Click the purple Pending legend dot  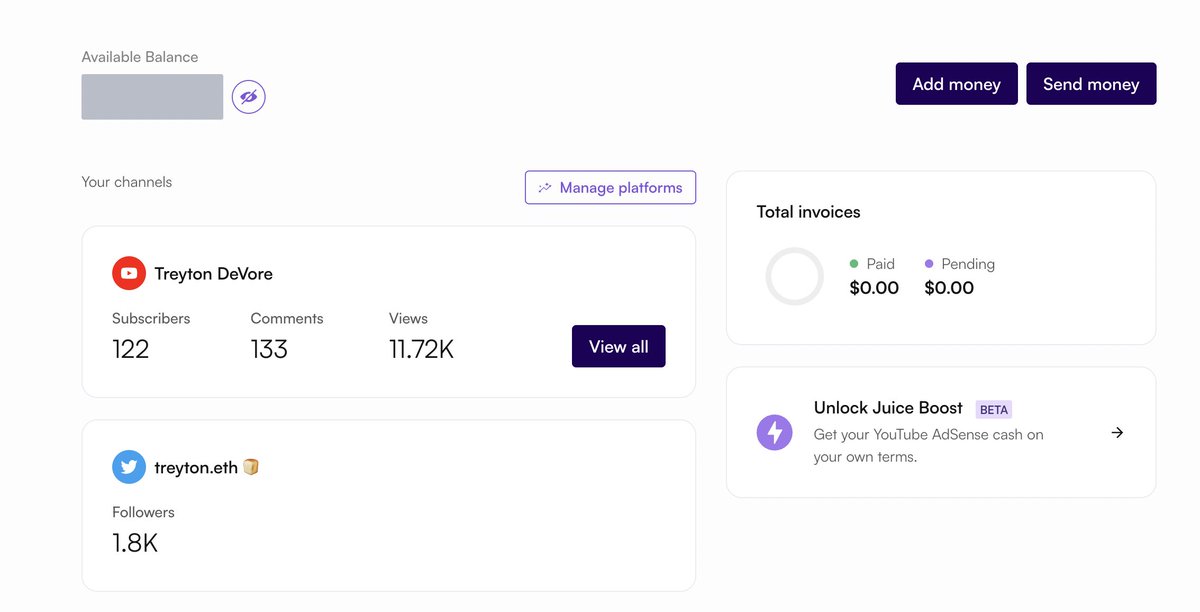tap(929, 264)
